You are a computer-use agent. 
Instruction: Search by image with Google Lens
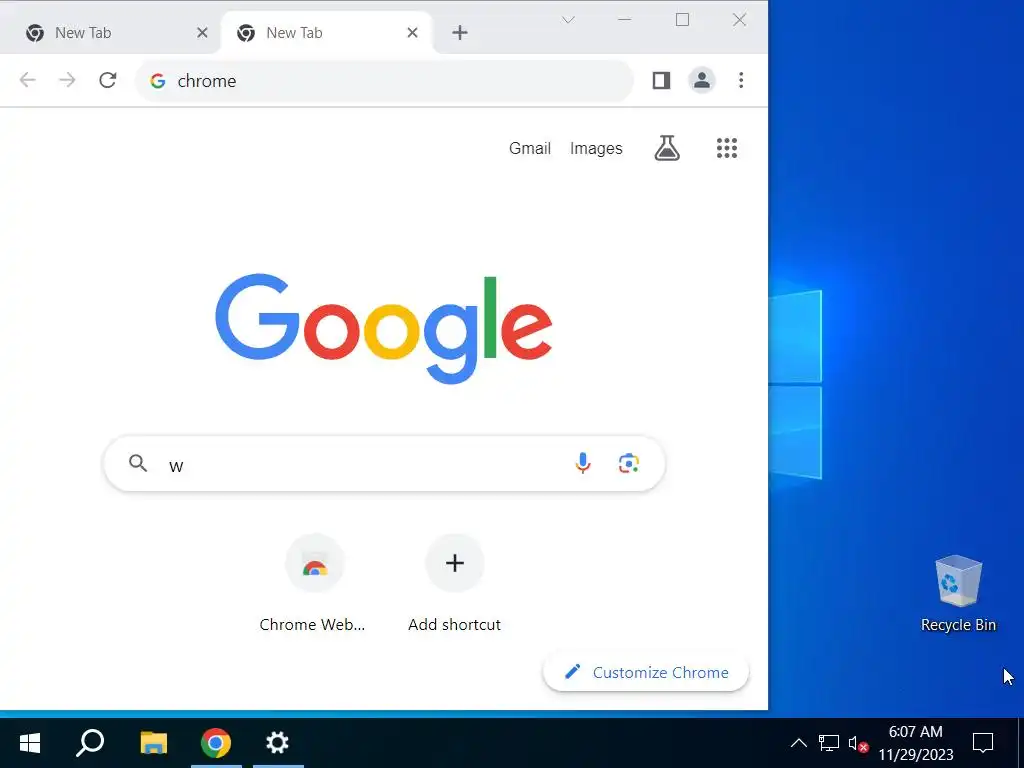coord(629,464)
